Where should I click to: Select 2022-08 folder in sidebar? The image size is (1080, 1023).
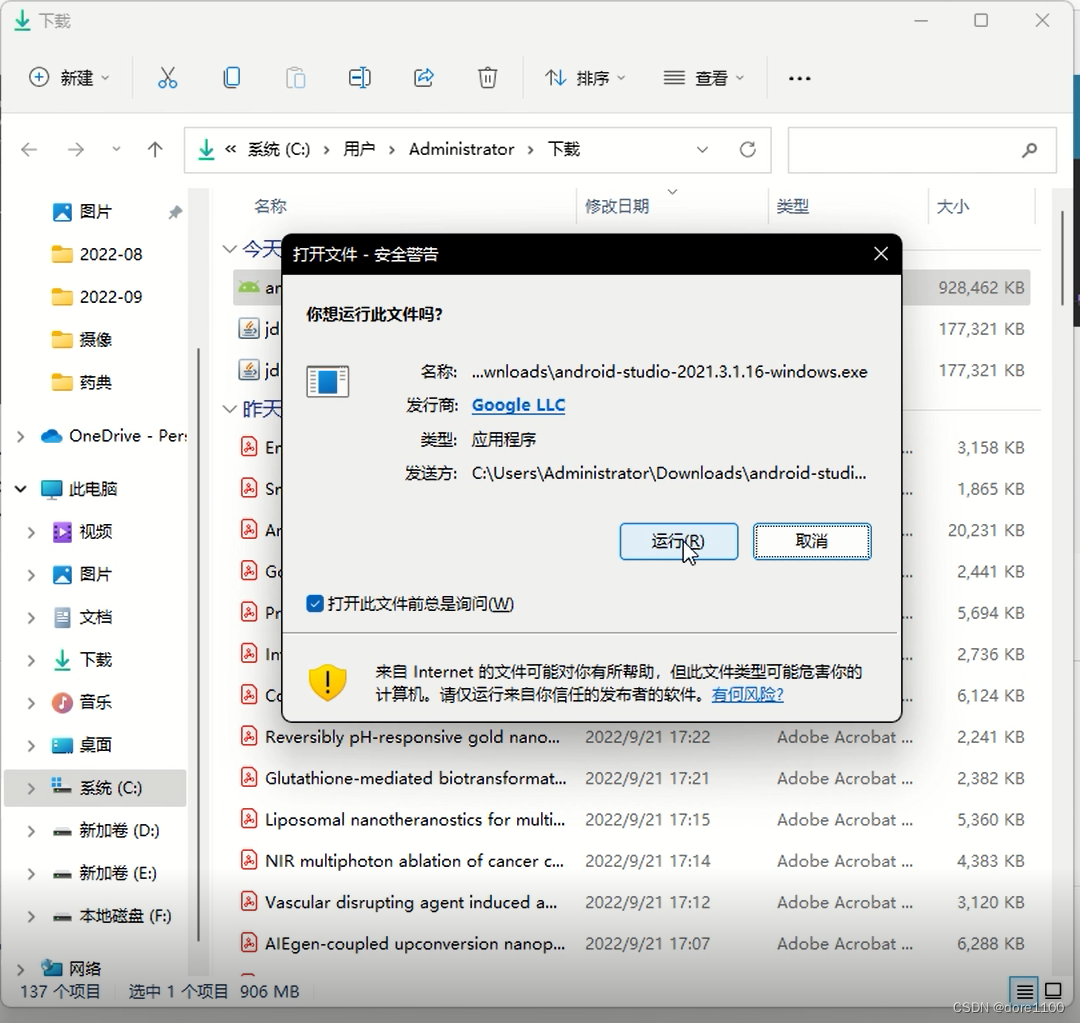point(96,254)
